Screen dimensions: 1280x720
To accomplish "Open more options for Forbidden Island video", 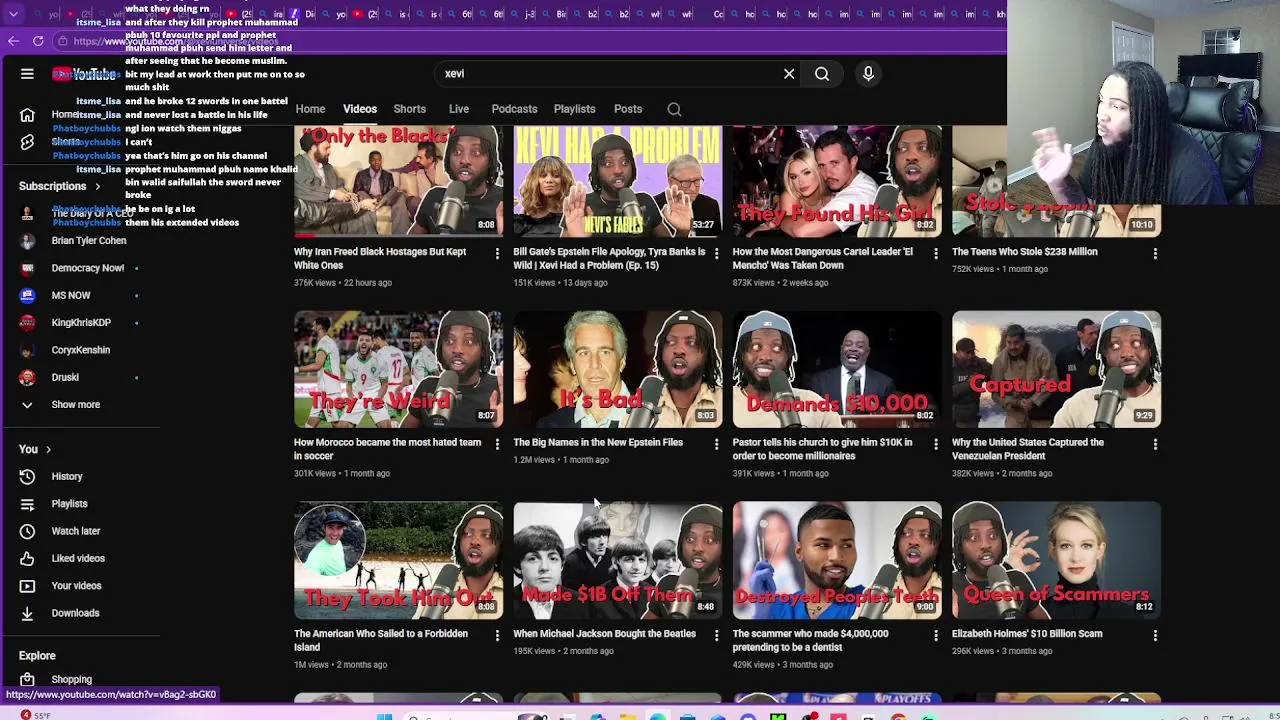I will [x=497, y=635].
